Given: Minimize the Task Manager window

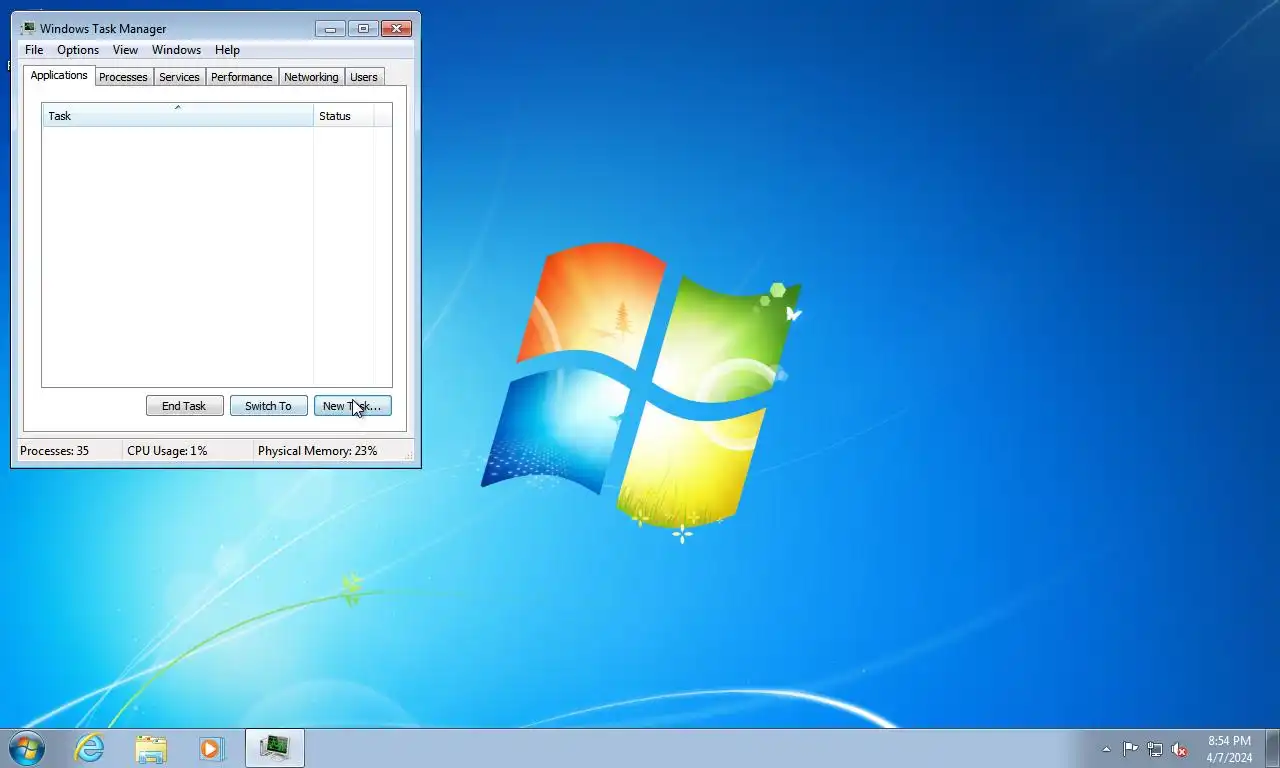Looking at the screenshot, I should click(x=330, y=29).
